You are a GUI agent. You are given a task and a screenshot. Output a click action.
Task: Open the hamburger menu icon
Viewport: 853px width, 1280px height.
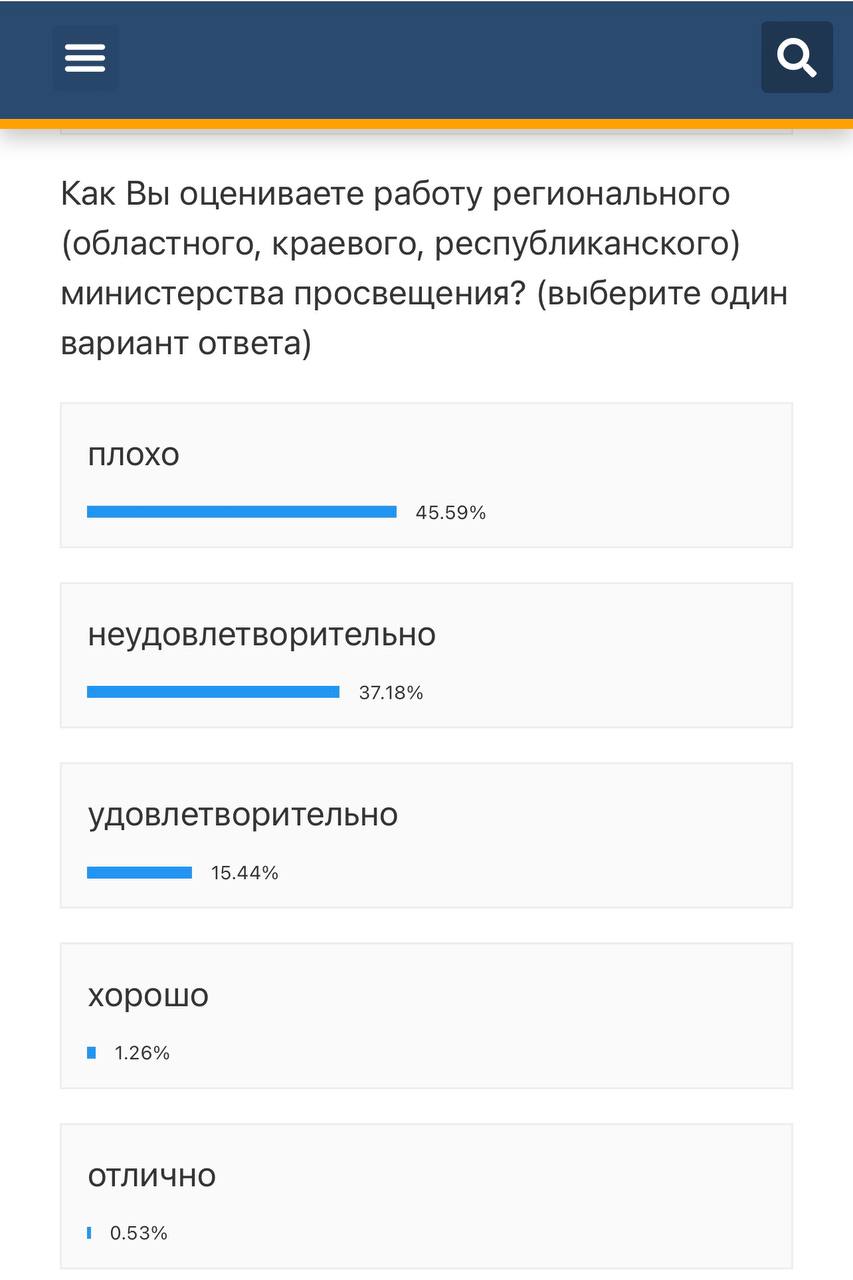[x=85, y=58]
